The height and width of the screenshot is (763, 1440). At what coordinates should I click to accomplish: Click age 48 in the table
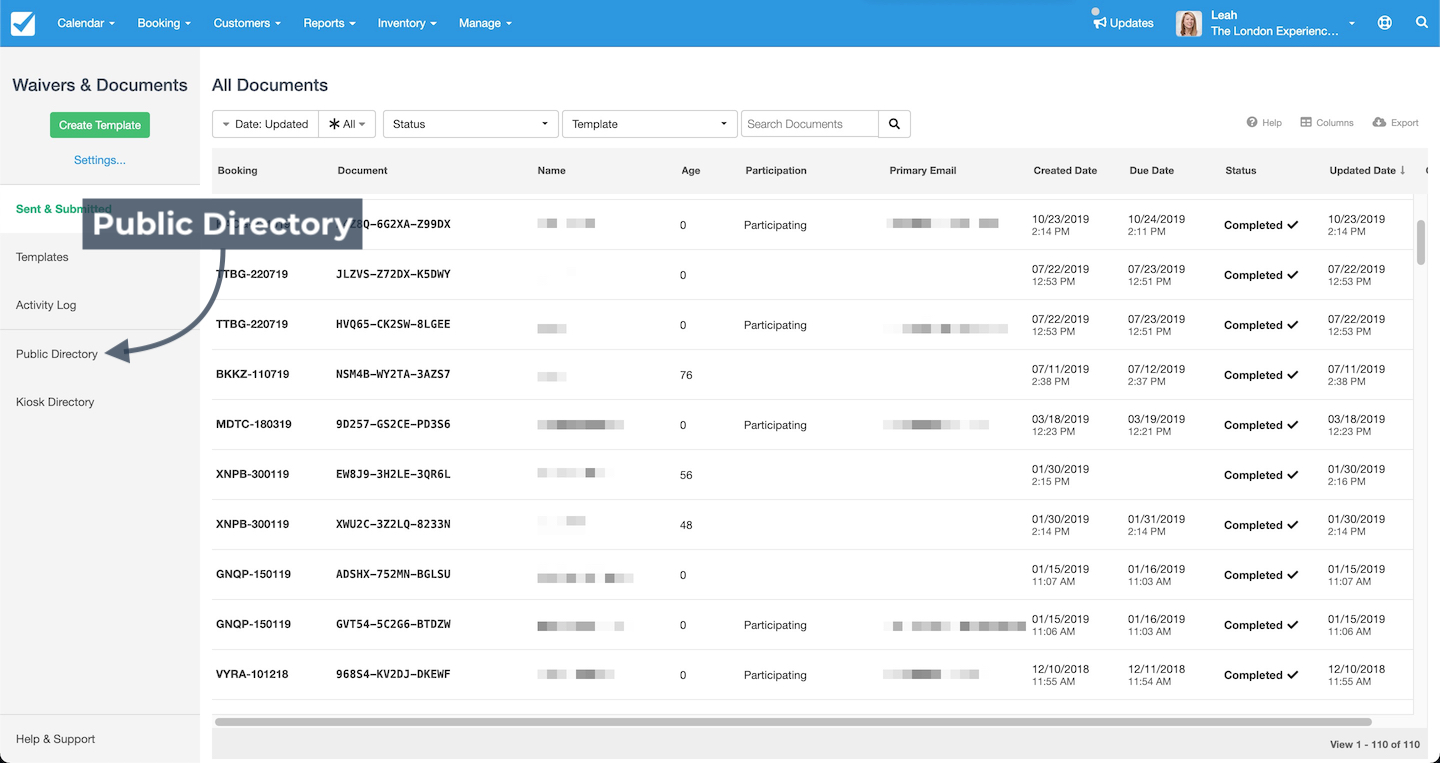[x=686, y=525]
